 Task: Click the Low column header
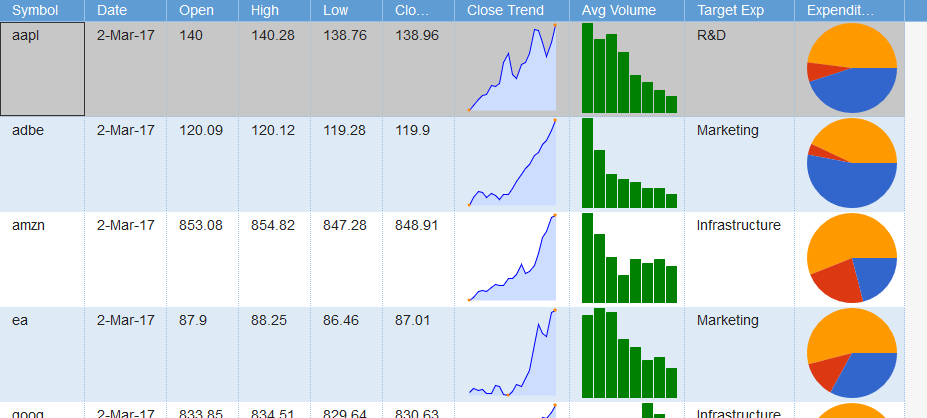[x=346, y=11]
